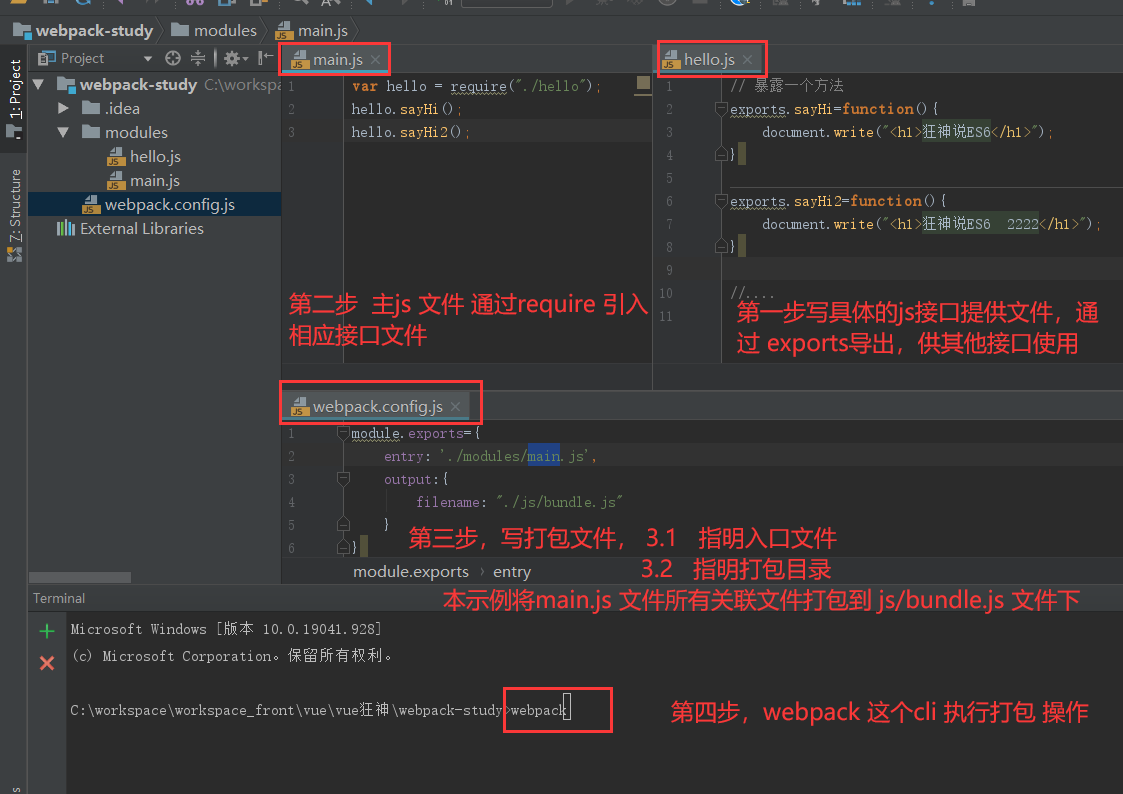Click module.exports in editor breadcrumb

pos(411,571)
